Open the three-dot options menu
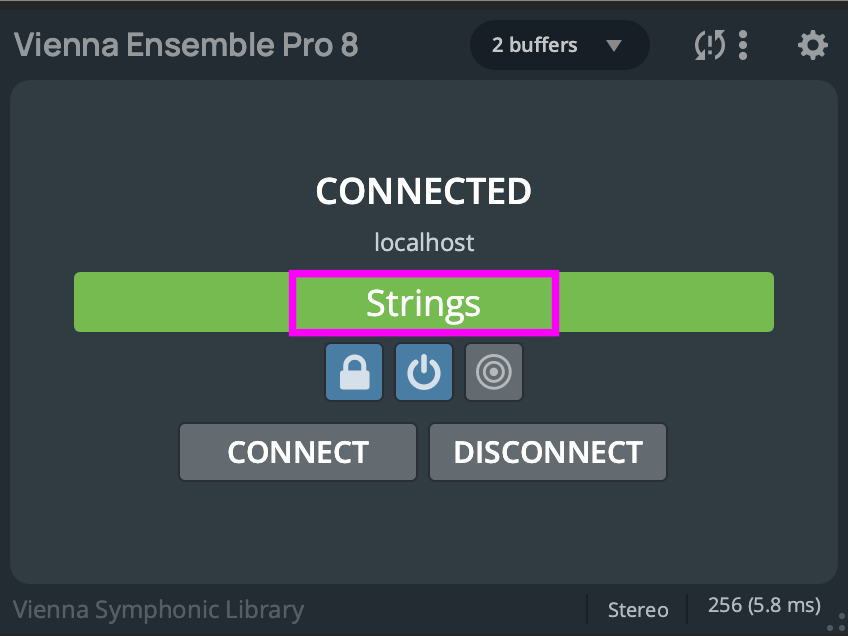This screenshot has width=849, height=636. tap(743, 45)
